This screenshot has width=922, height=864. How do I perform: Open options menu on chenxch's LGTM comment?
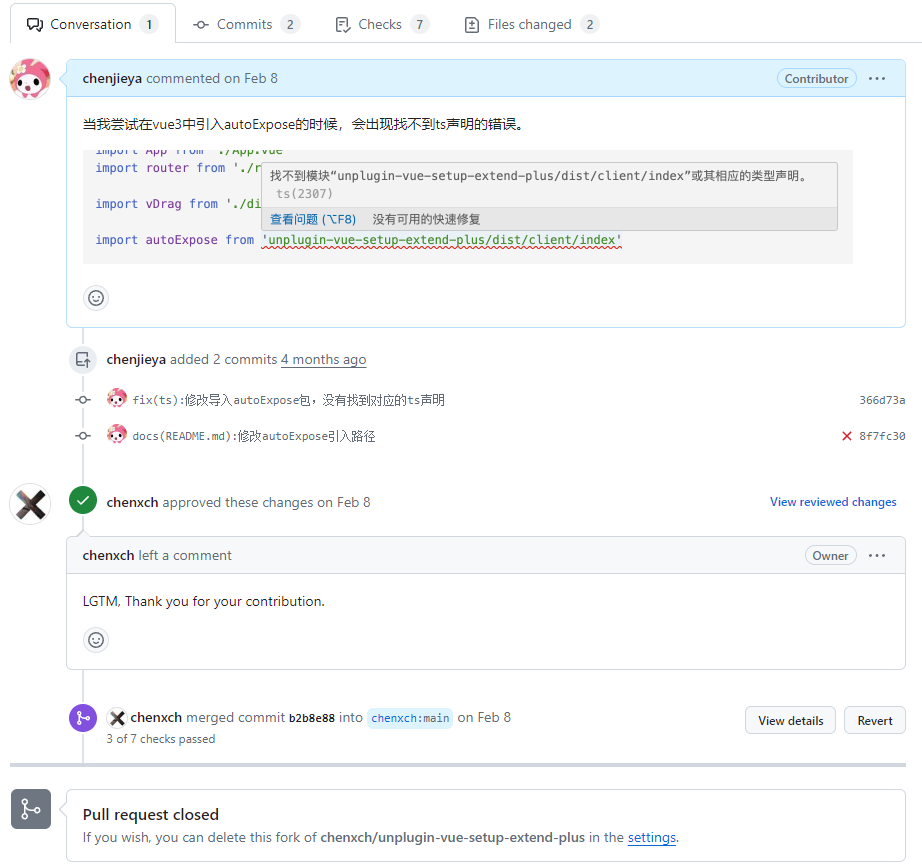point(877,556)
